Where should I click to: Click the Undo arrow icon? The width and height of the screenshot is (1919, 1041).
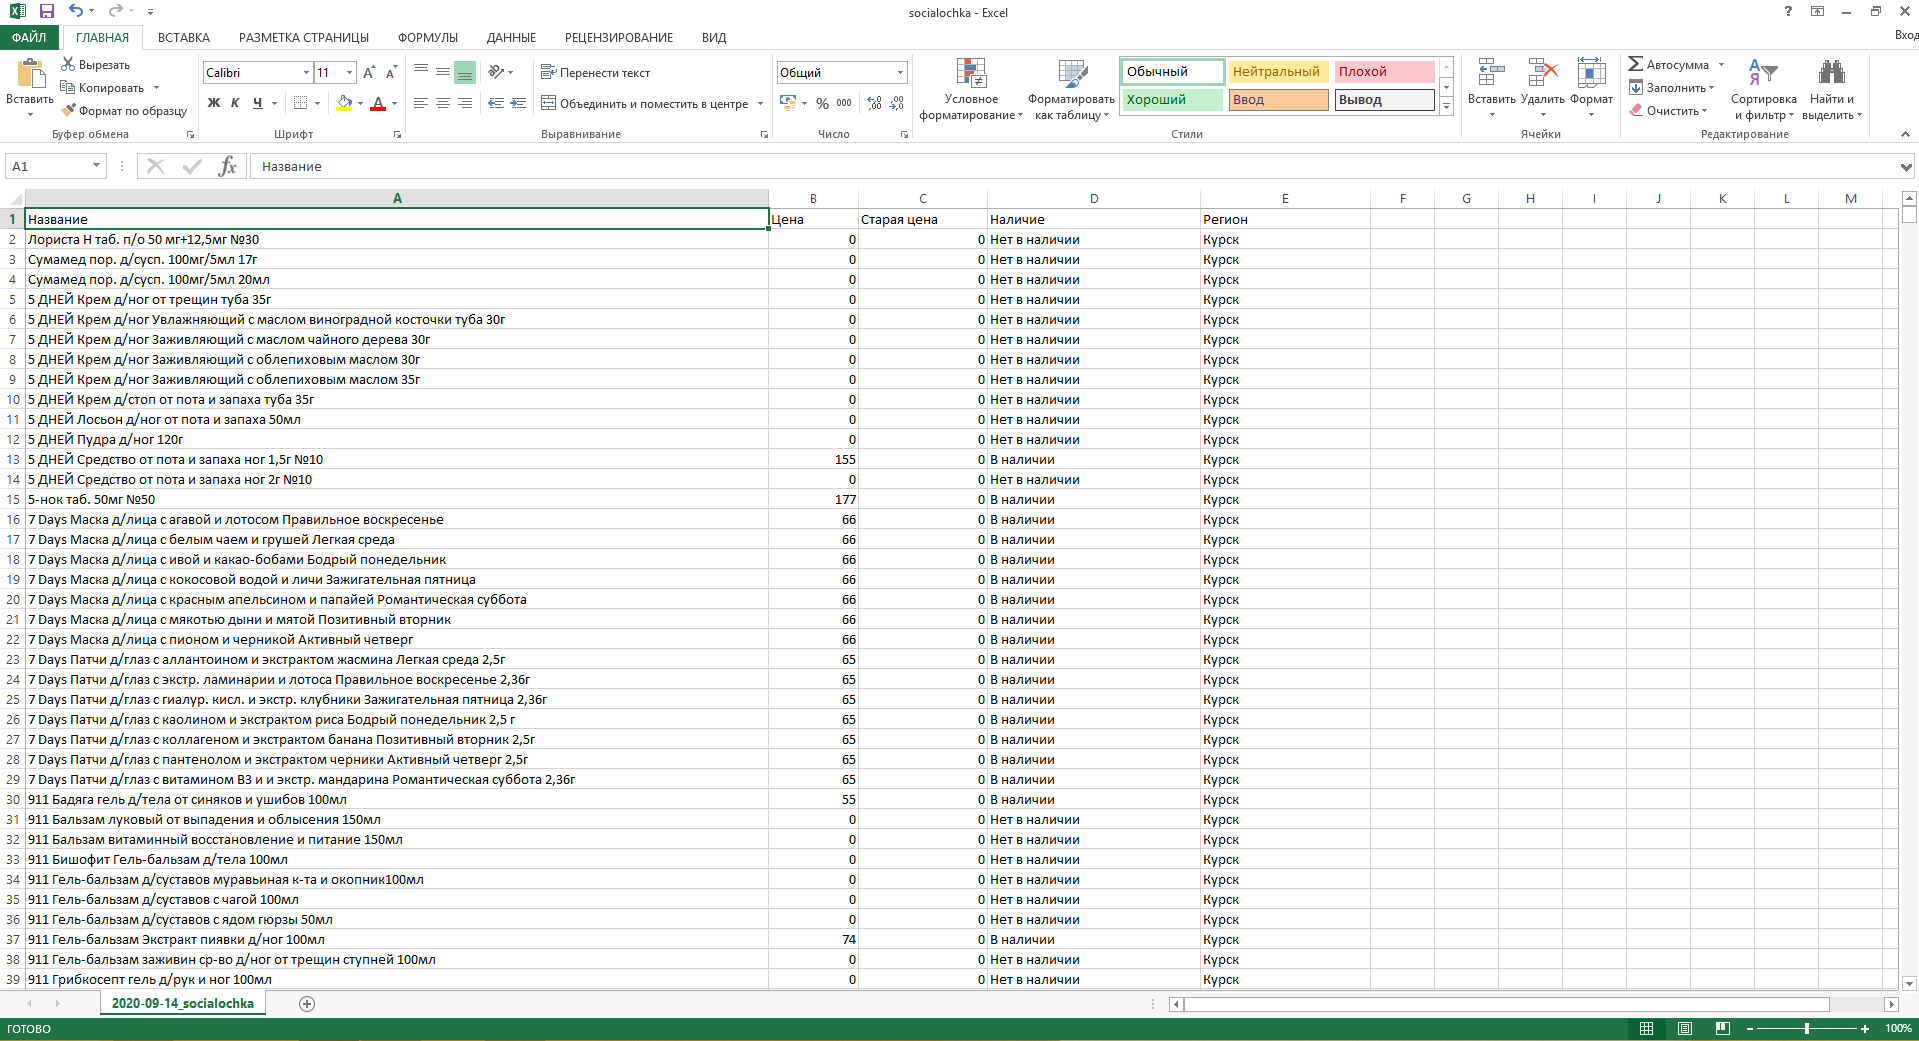pos(76,12)
